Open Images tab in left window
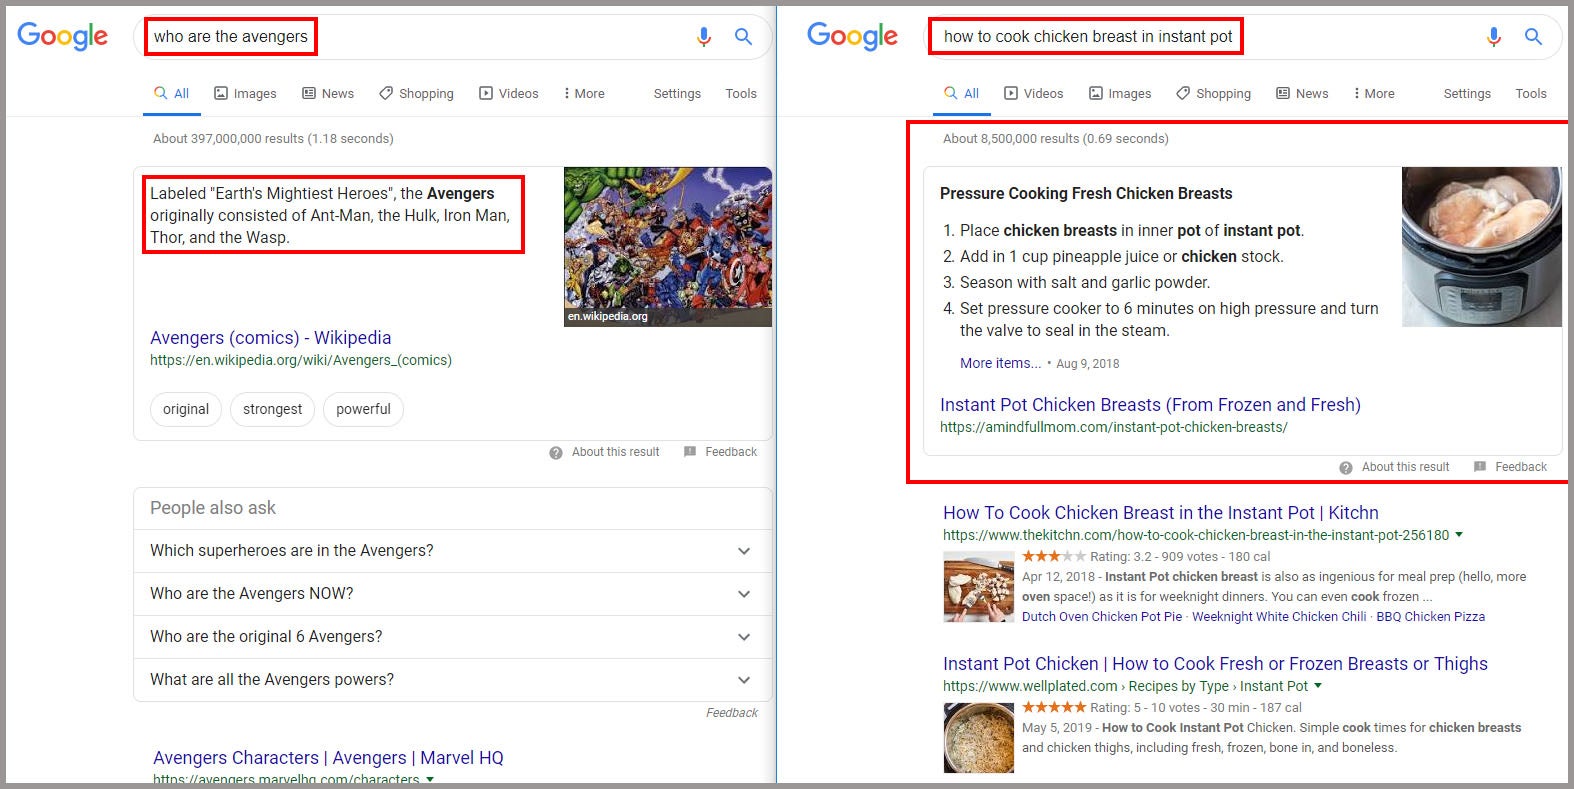This screenshot has width=1574, height=789. point(245,93)
